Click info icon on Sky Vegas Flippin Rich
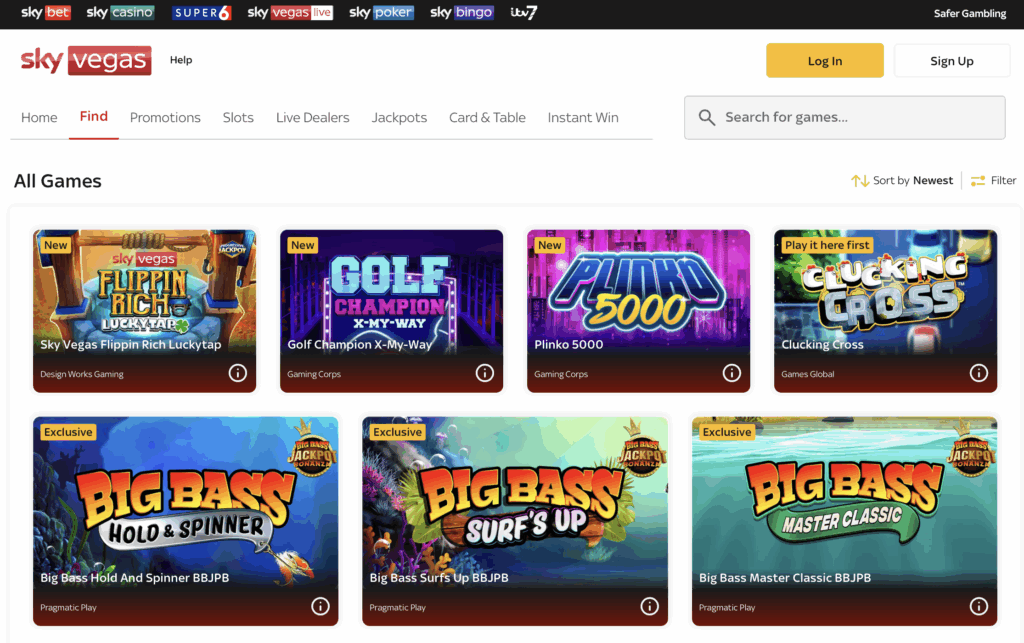 pos(237,373)
